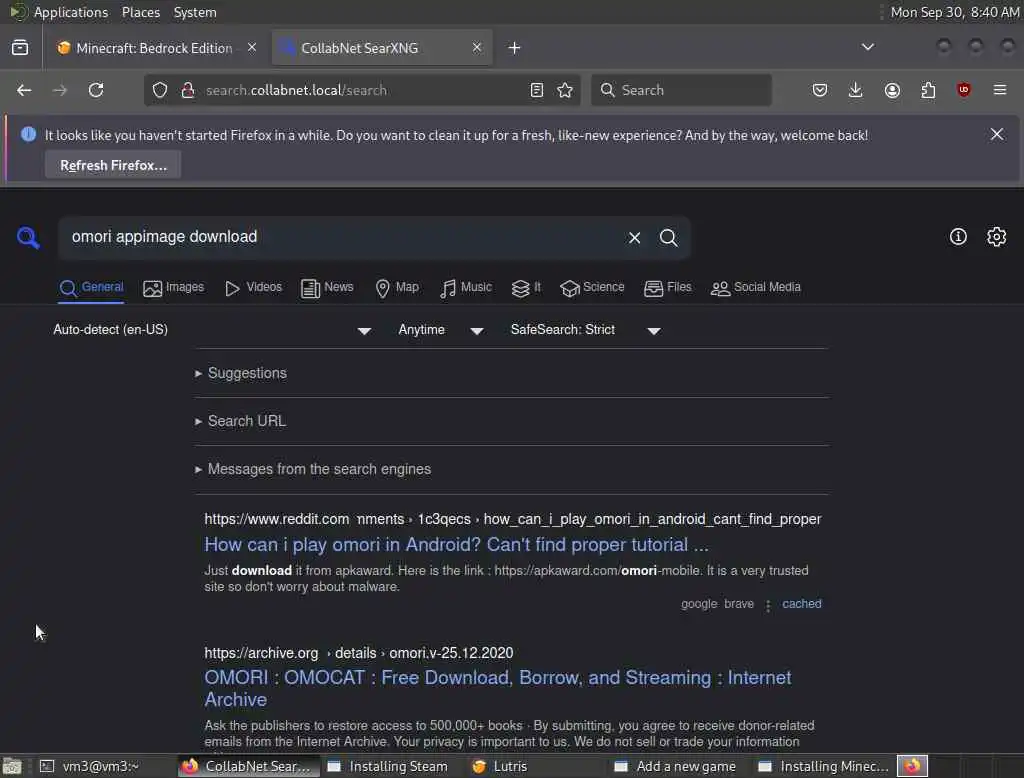Go back to the previous page
Viewport: 1024px width, 778px height.
(24, 90)
